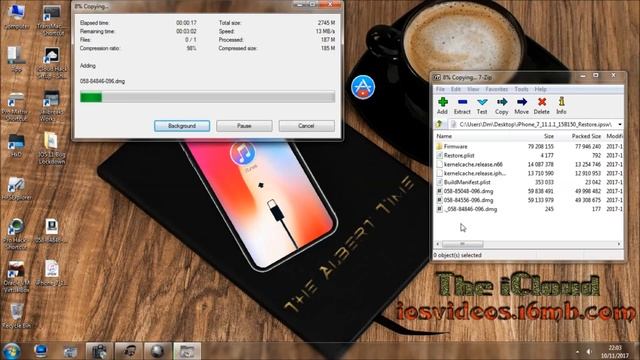Screen dimensions: 640x360
Task: Click the monitor icon in the taskbar
Action: pos(40,351)
